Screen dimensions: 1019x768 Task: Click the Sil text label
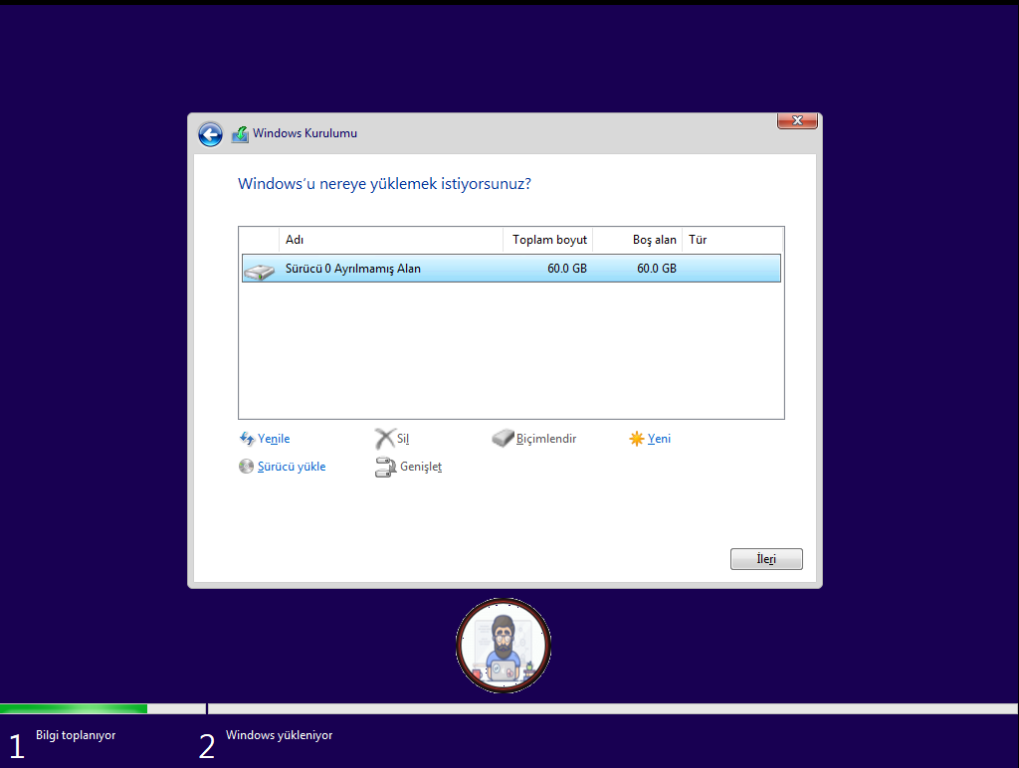(x=403, y=439)
